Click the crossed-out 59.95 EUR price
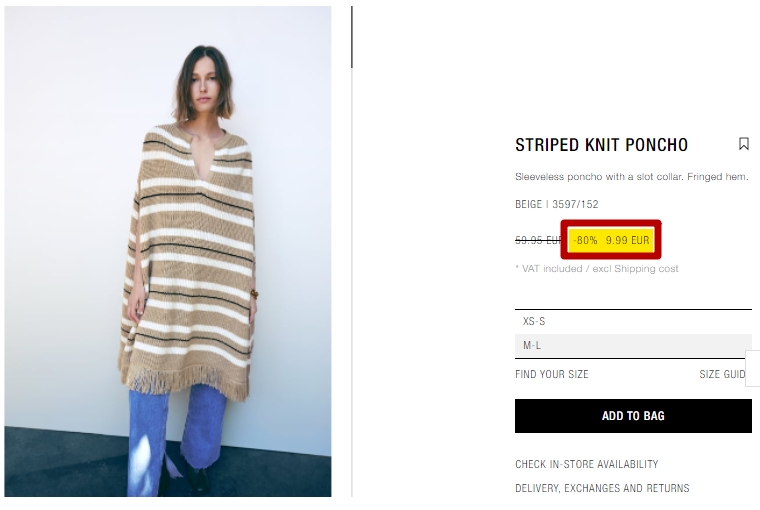 (538, 240)
